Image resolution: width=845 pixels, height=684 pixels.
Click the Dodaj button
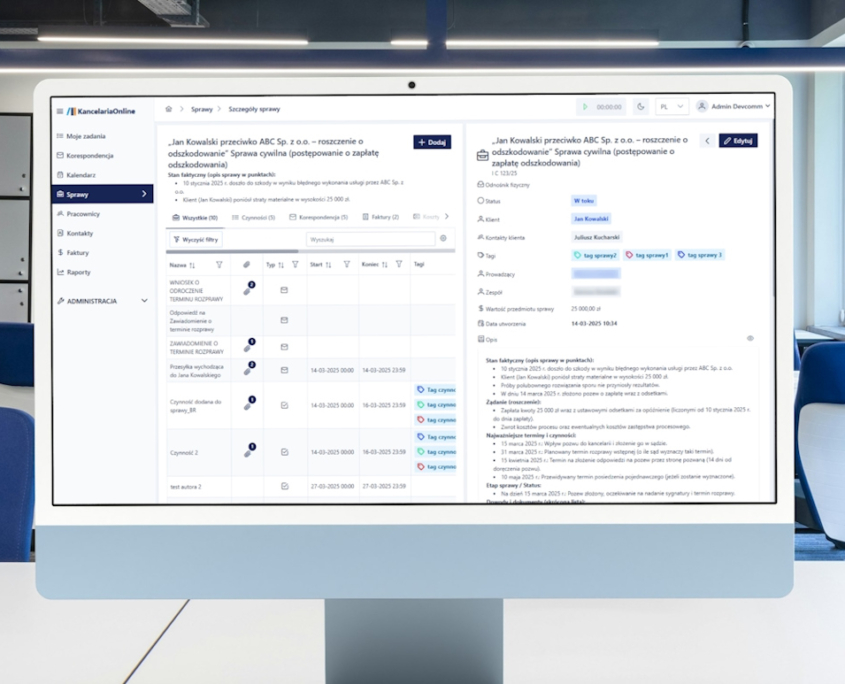(x=432, y=142)
